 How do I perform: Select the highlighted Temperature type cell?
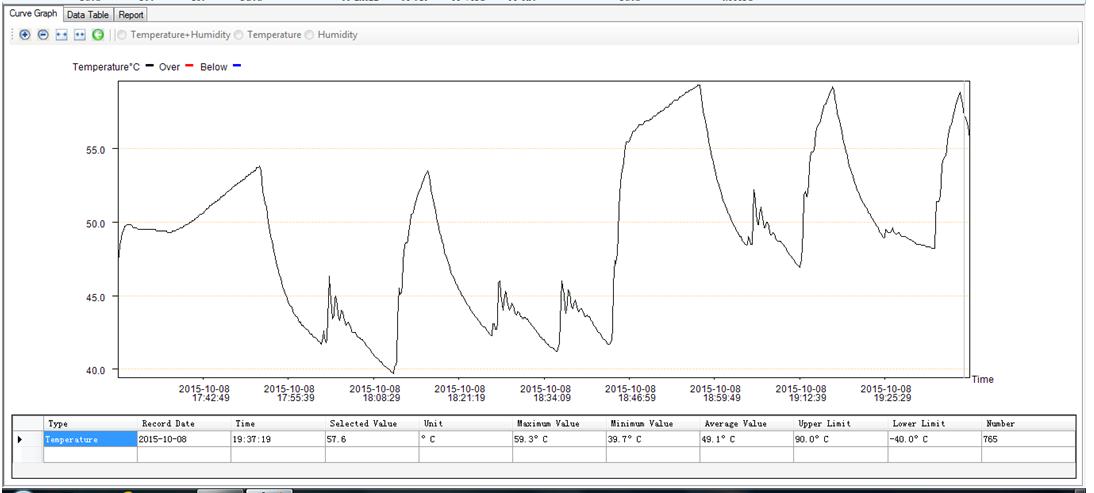[x=90, y=440]
